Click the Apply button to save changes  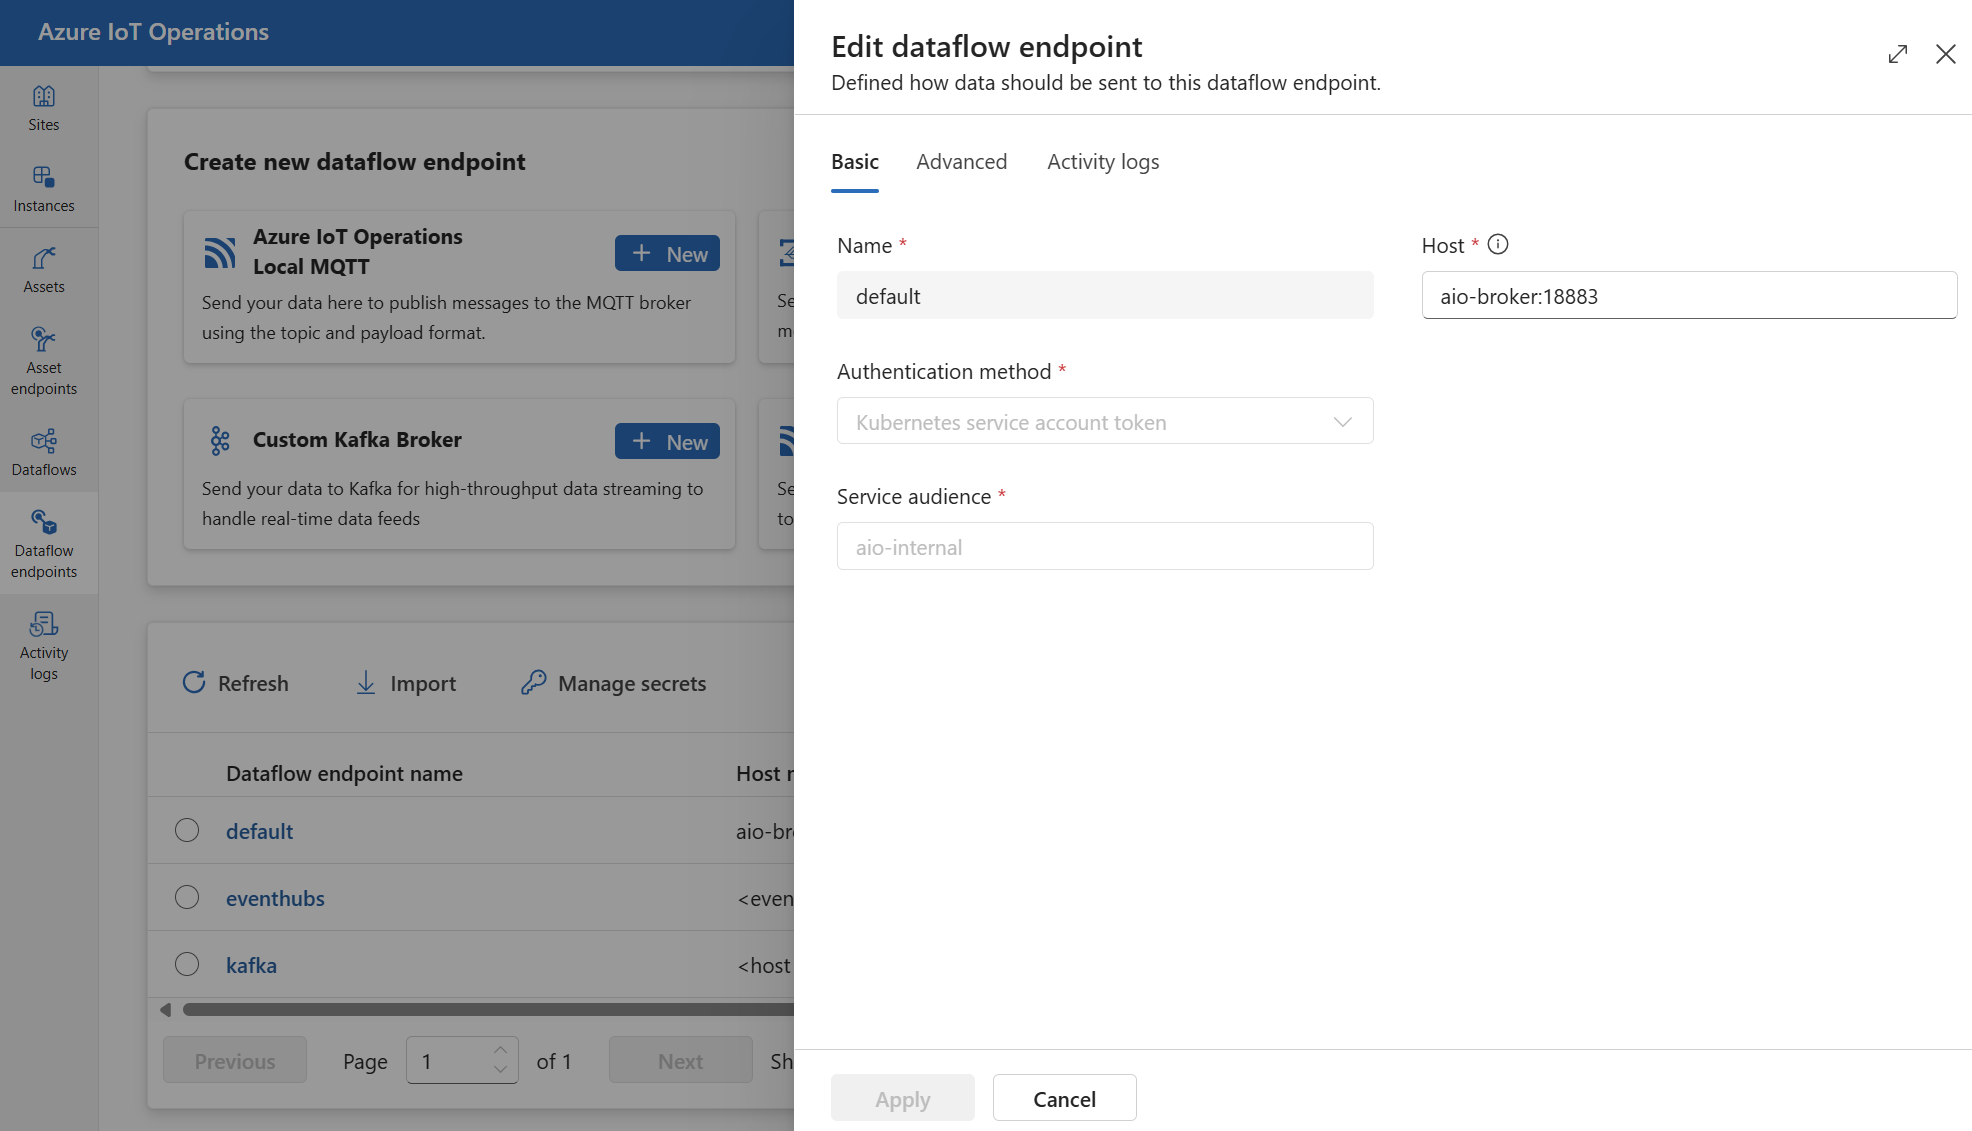pyautogui.click(x=901, y=1097)
